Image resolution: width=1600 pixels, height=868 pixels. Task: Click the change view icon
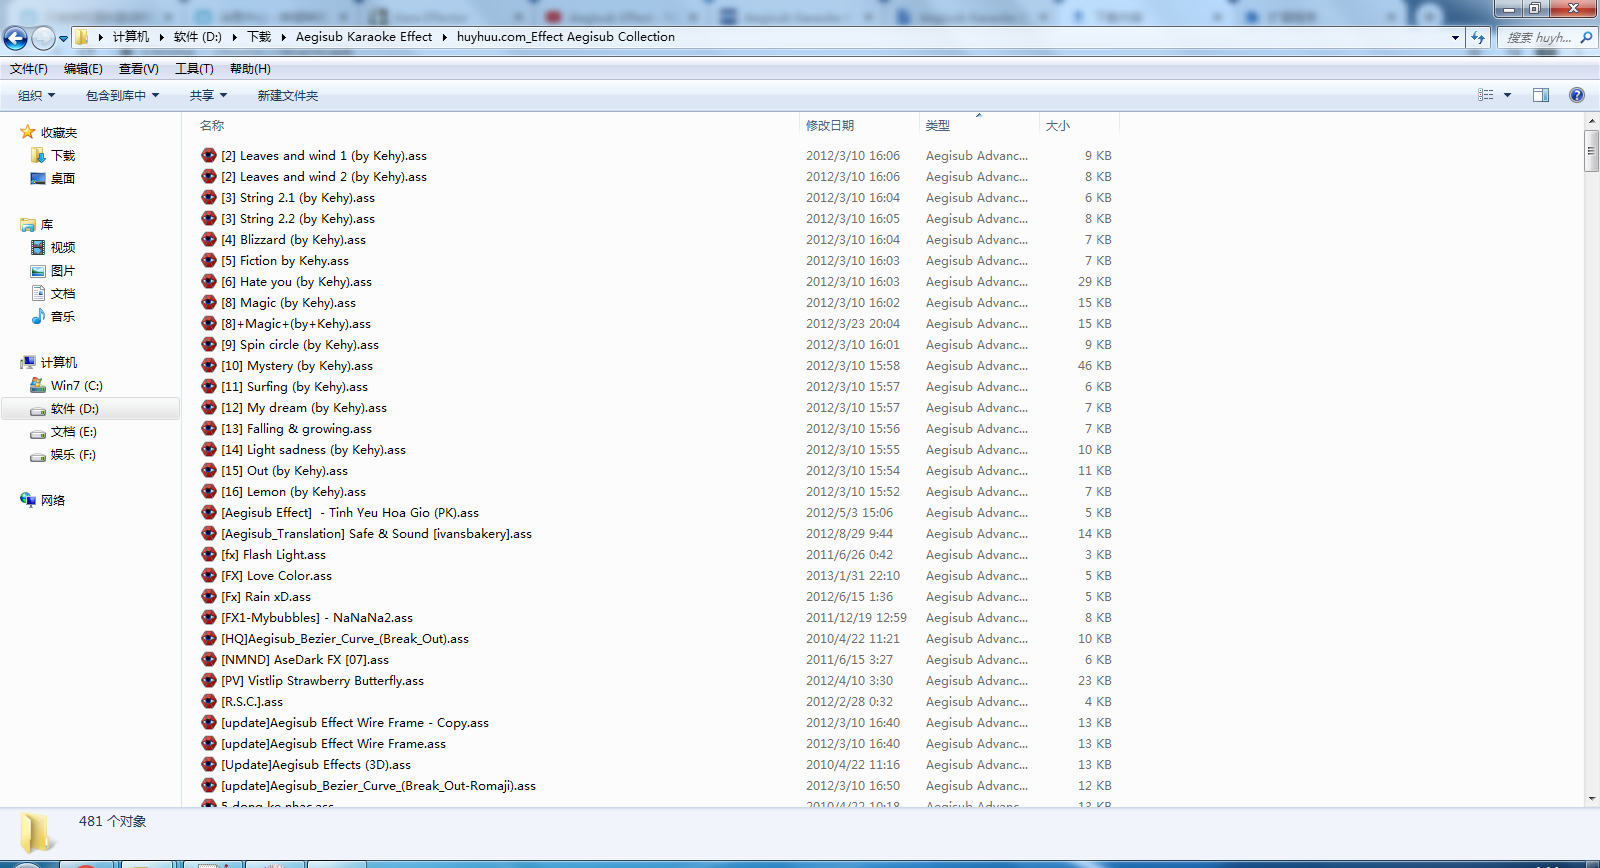1486,95
